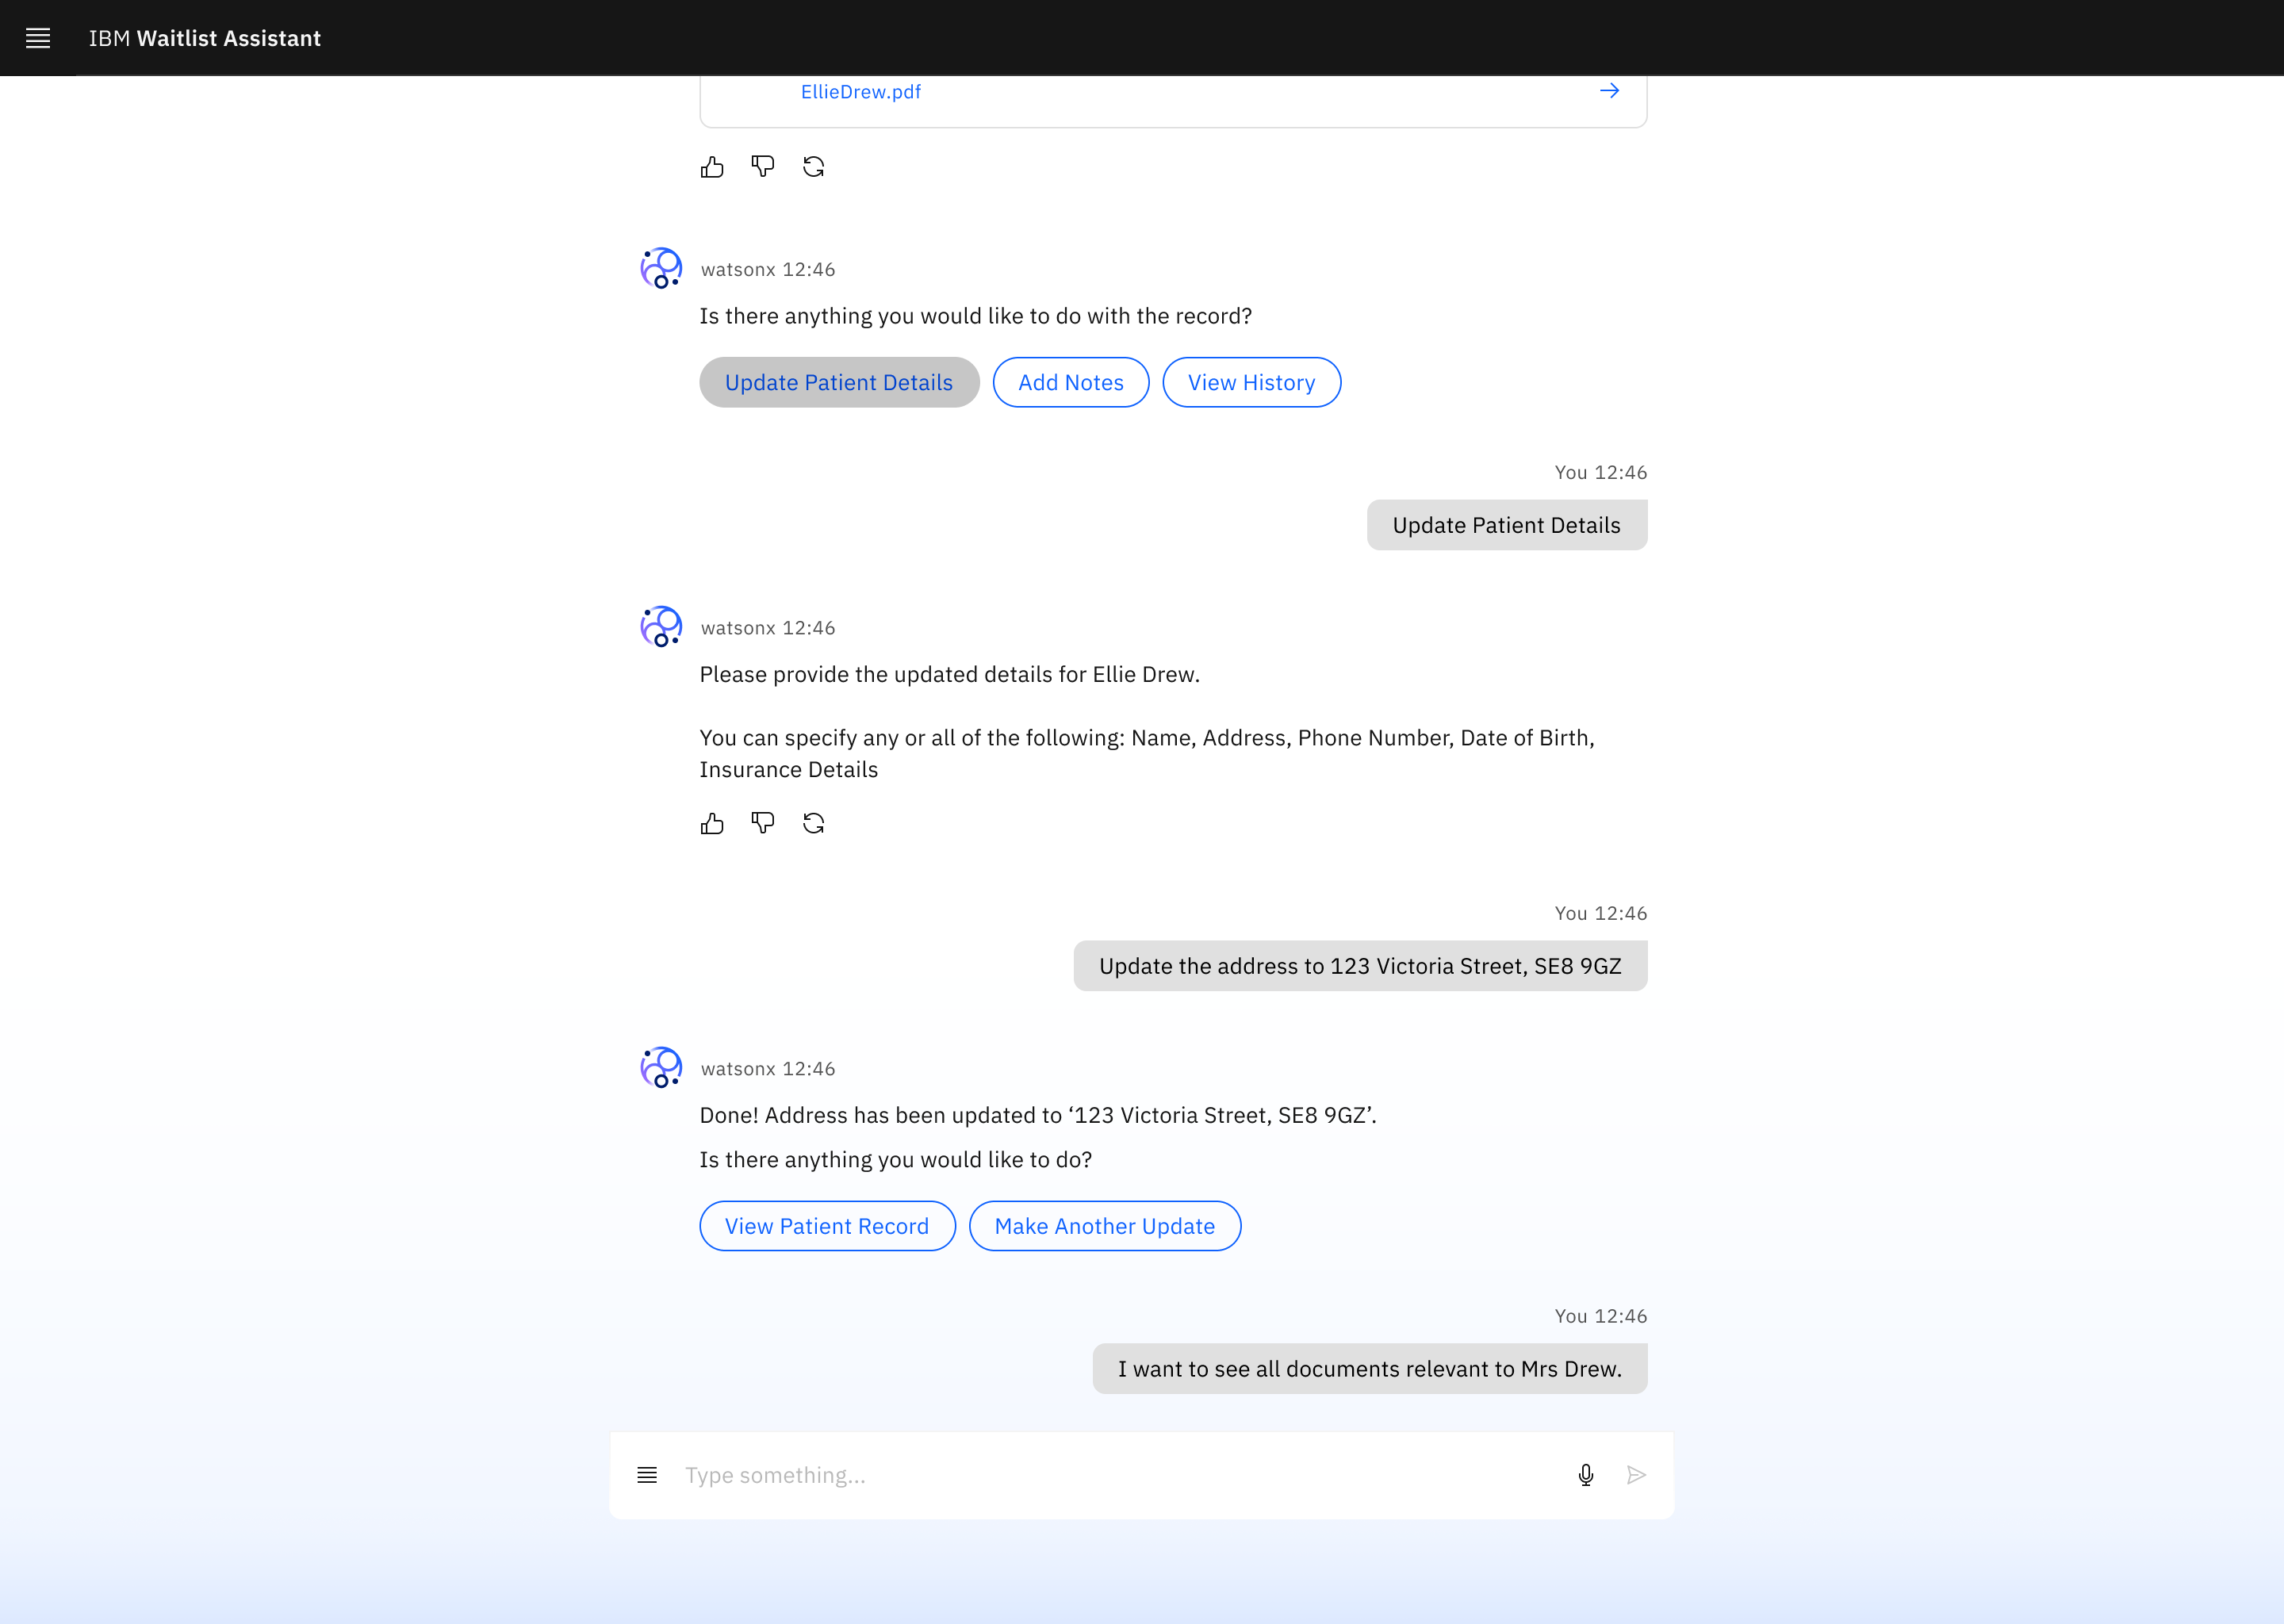This screenshot has width=2284, height=1624.
Task: Open the hamburger menu in header
Action: point(38,38)
